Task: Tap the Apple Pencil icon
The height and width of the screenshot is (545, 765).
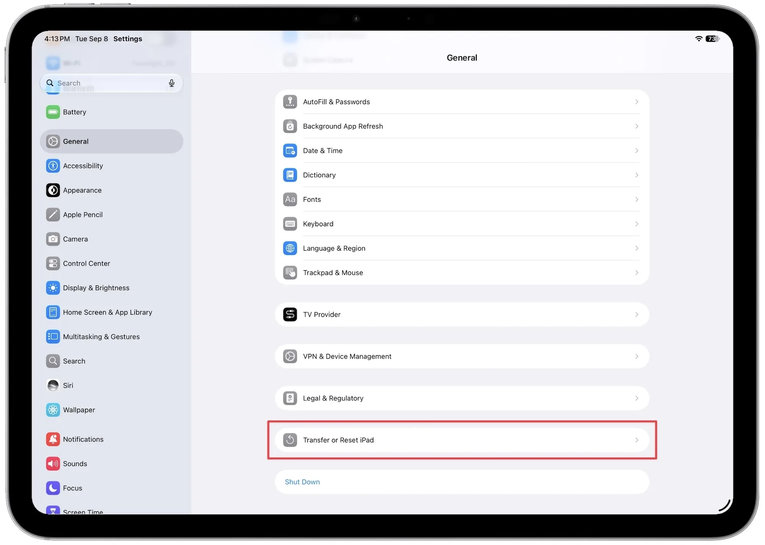Action: [53, 215]
